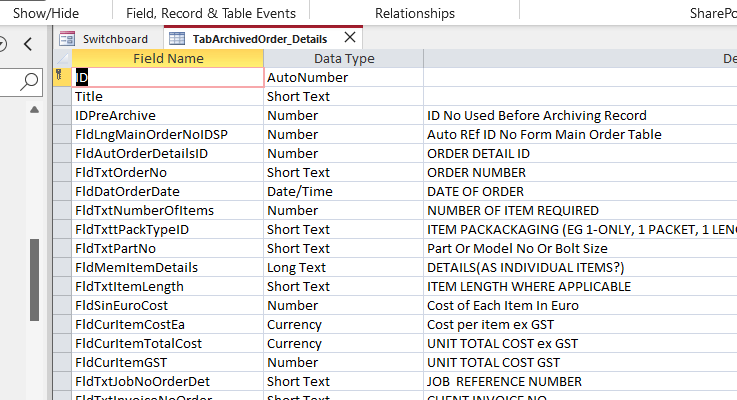Image resolution: width=737 pixels, height=400 pixels.
Task: Click description 'Auto REf ID No Form Main Order Table'
Action: point(544,134)
